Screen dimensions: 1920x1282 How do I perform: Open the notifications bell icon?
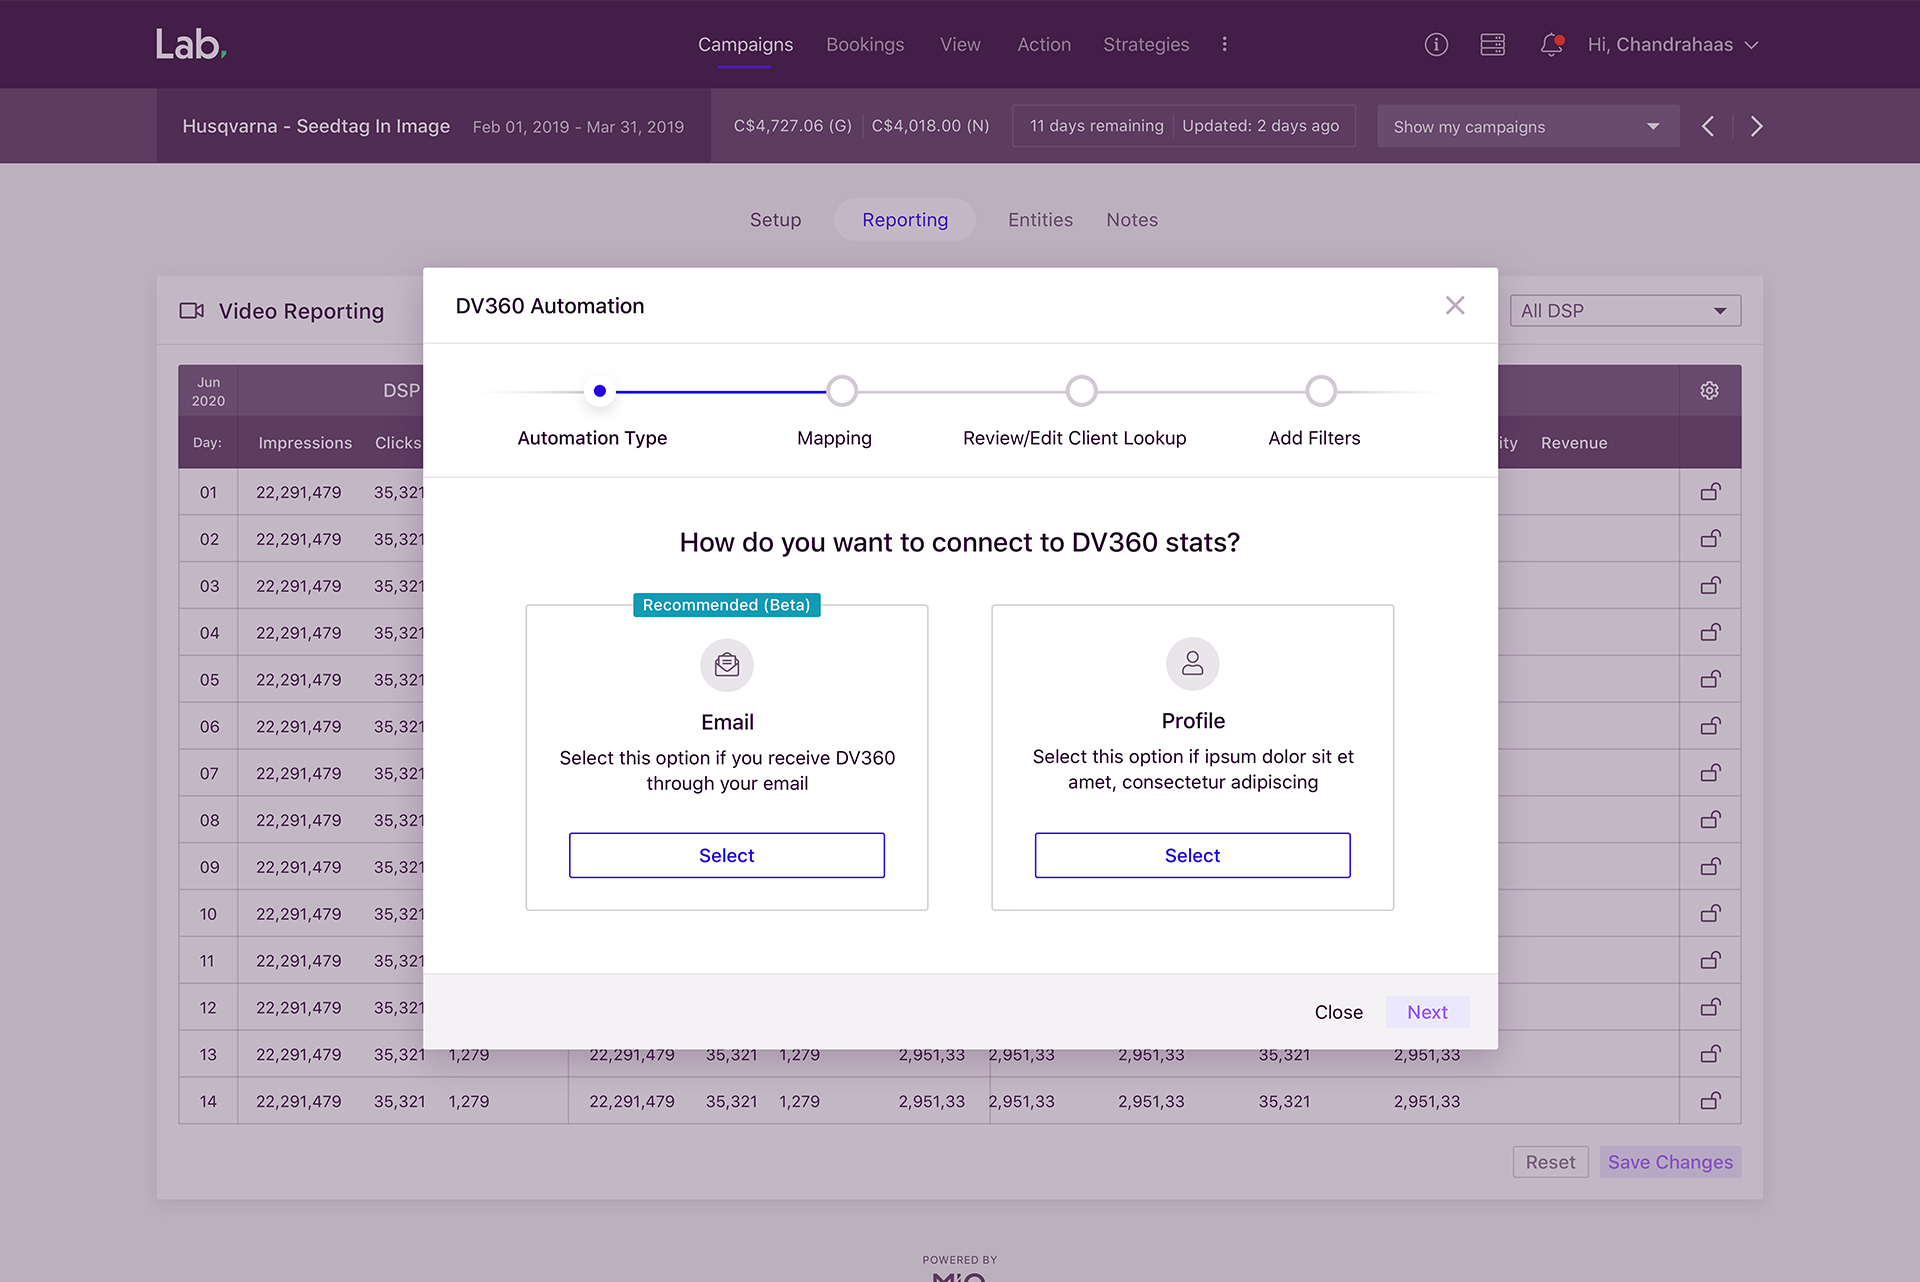point(1551,45)
